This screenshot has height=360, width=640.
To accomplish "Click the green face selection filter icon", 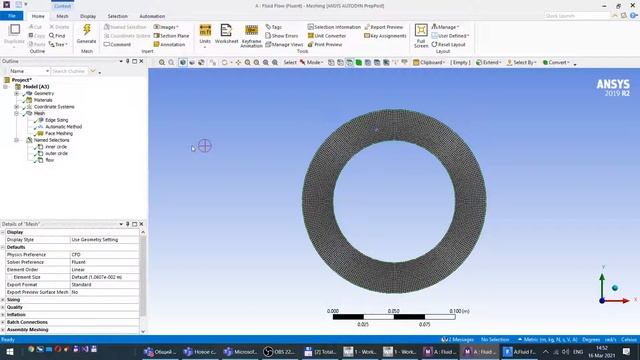I will click(x=358, y=62).
